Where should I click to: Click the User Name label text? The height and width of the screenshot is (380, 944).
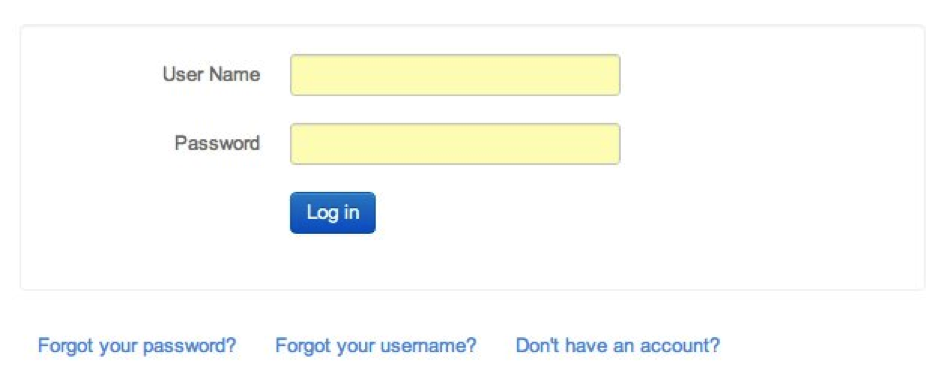coord(211,75)
